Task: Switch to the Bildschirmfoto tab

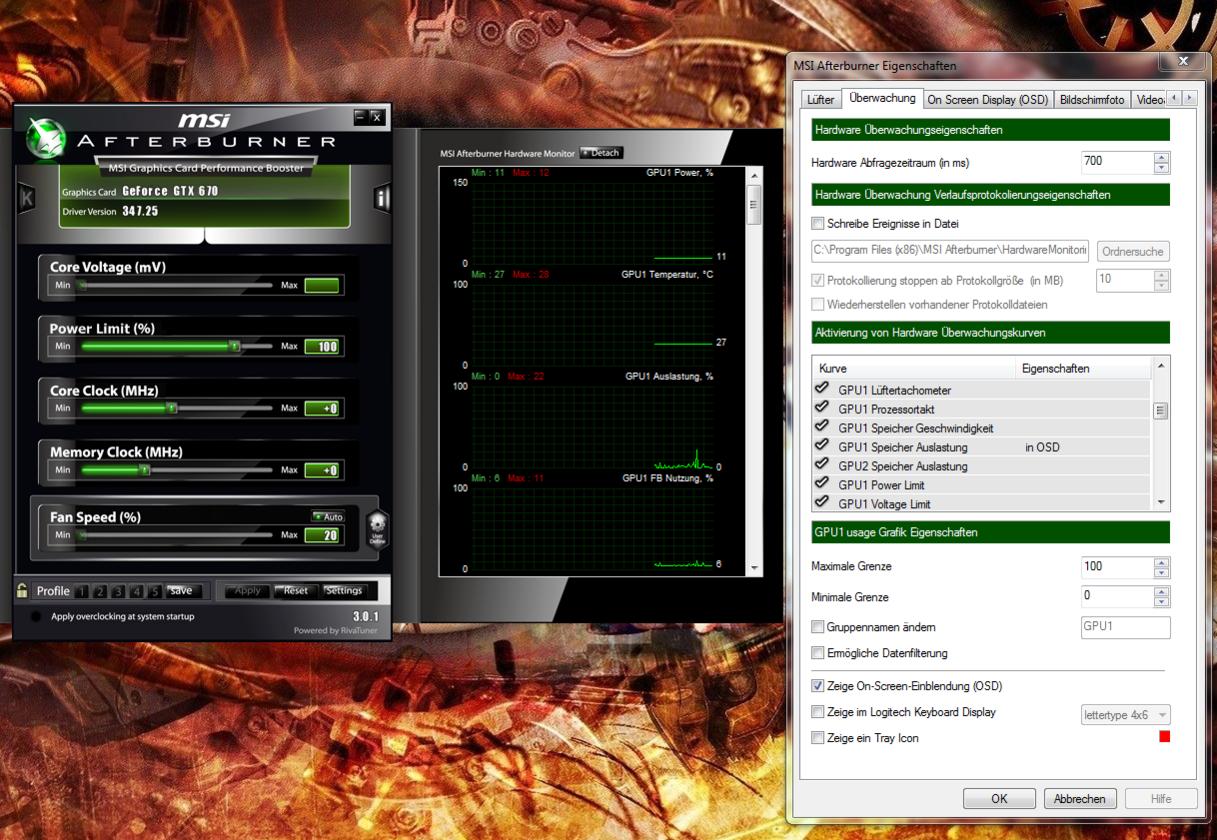Action: (1092, 100)
